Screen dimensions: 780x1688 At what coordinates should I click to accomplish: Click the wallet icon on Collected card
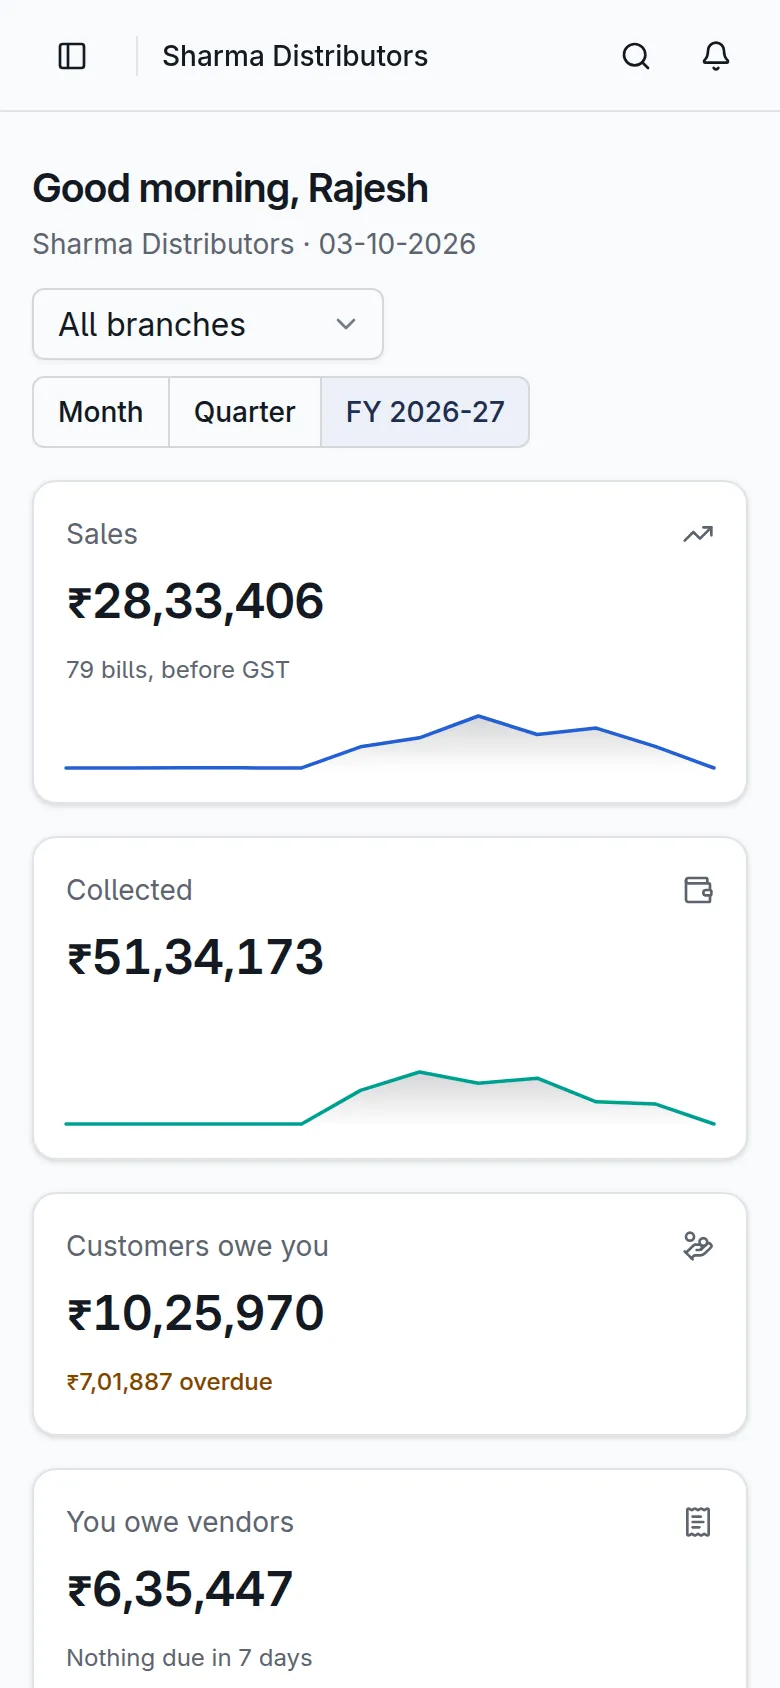click(698, 890)
